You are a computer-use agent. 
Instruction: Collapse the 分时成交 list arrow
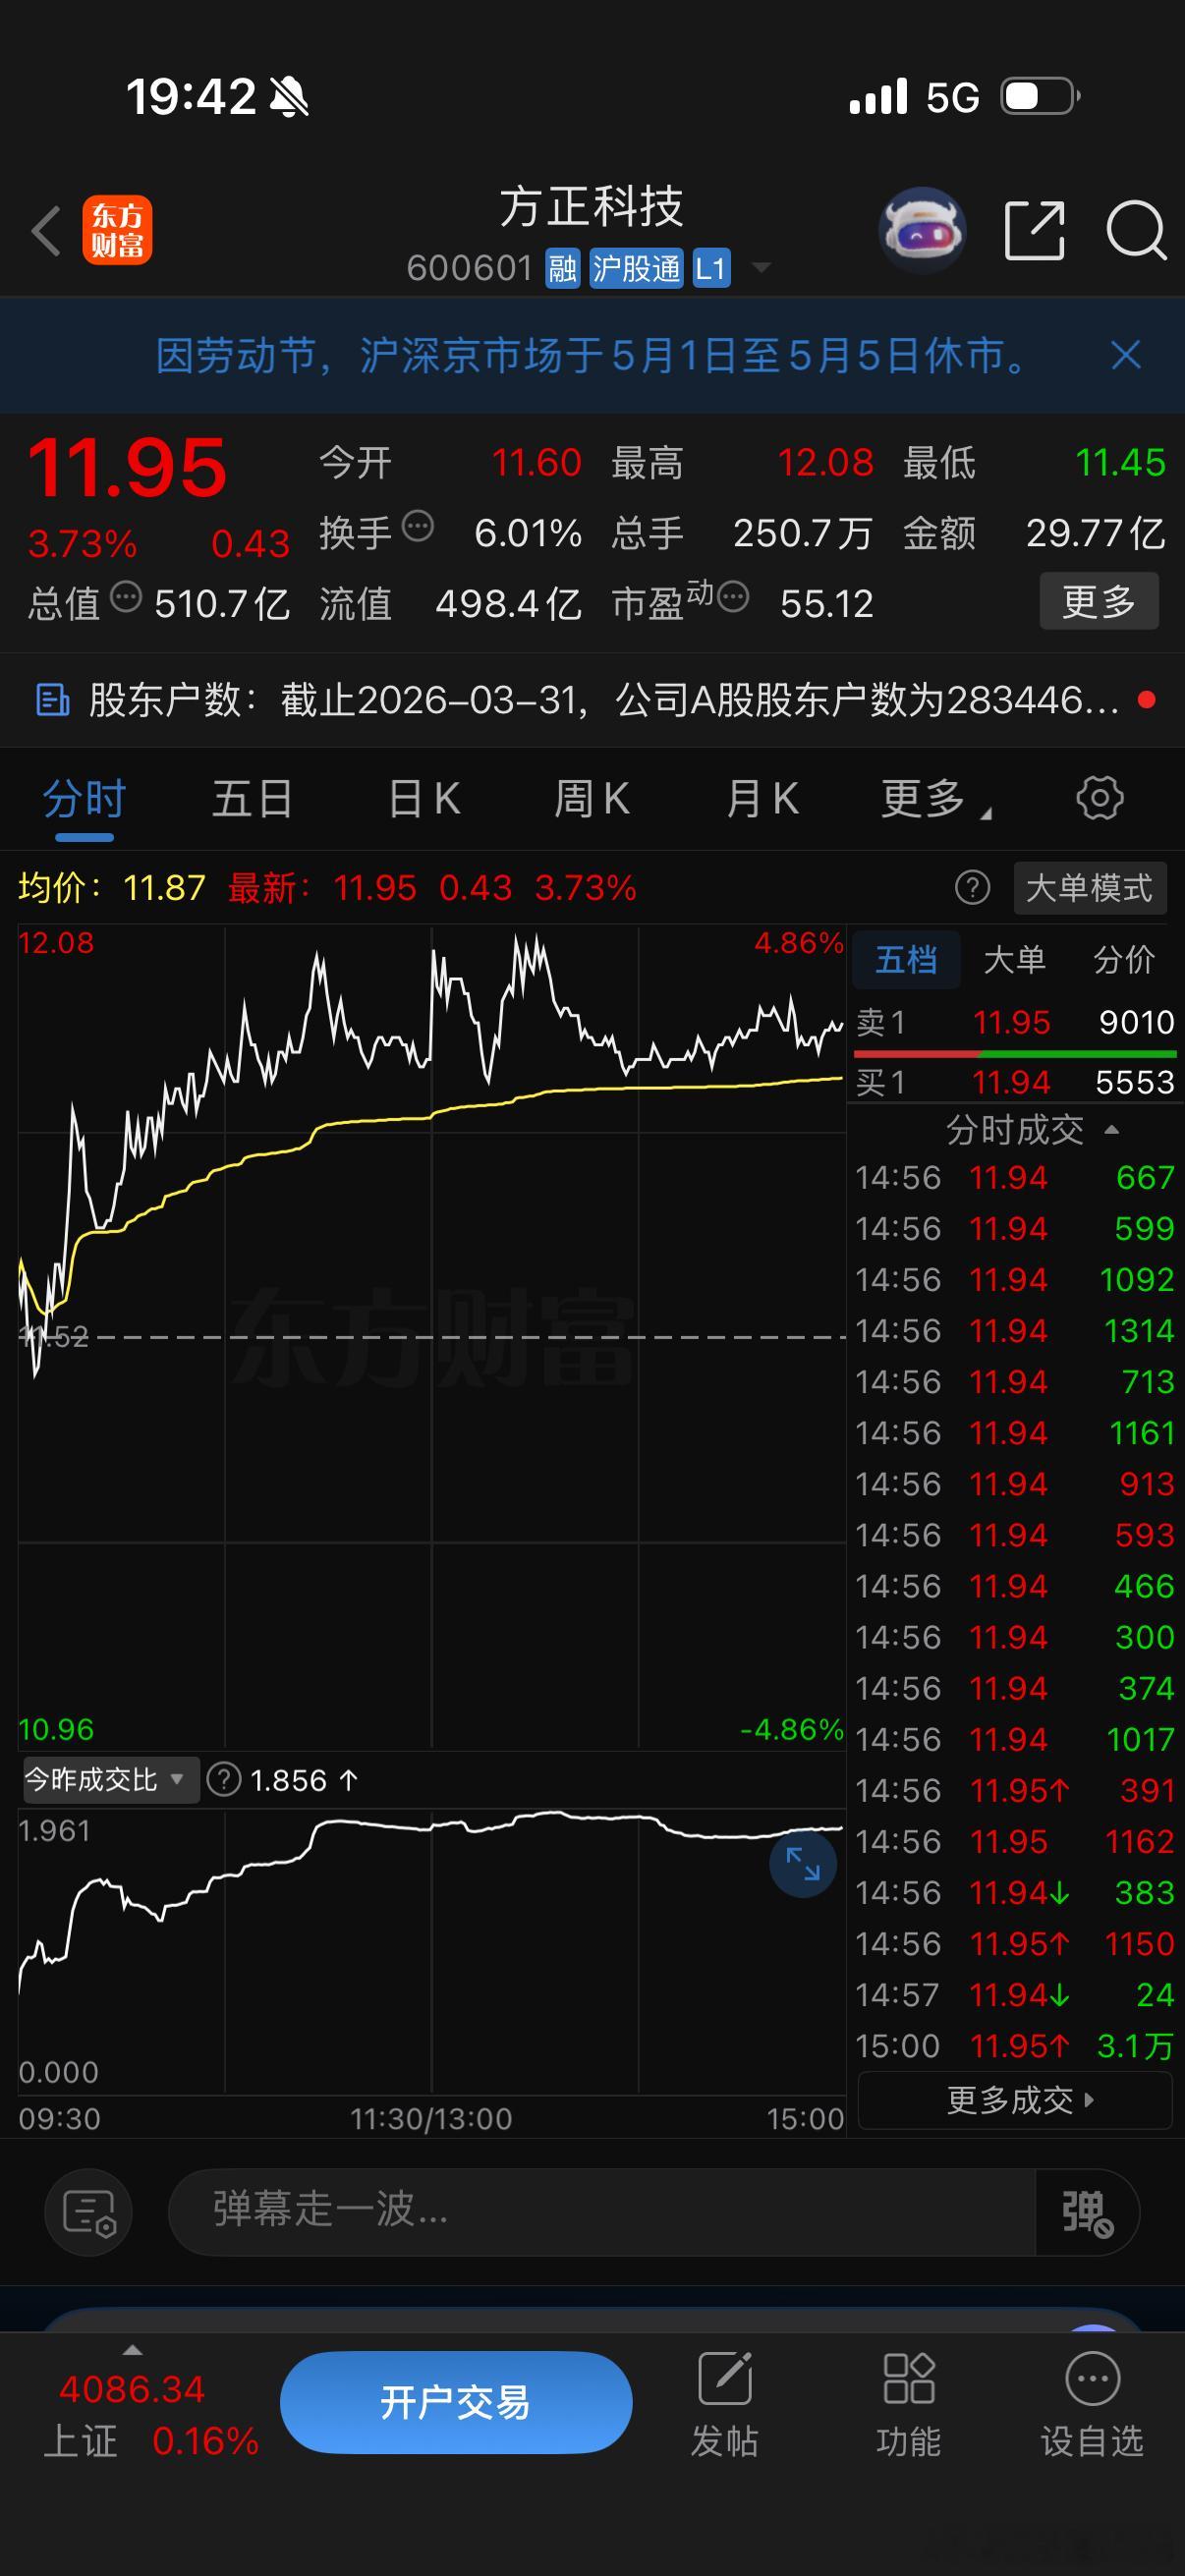click(x=1111, y=1130)
